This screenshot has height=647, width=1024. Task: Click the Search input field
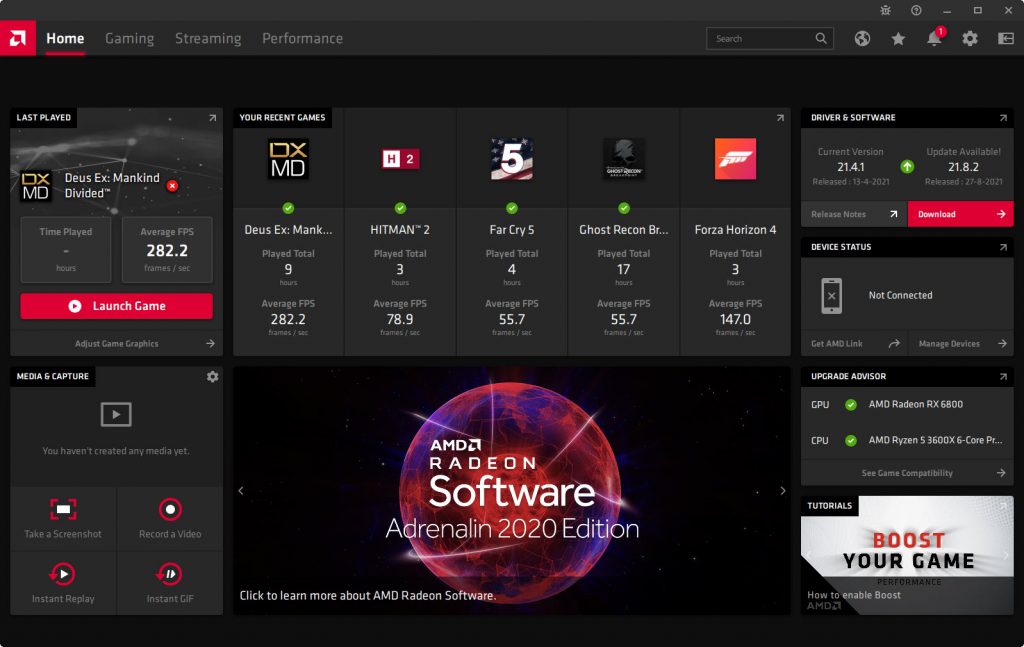(x=762, y=38)
